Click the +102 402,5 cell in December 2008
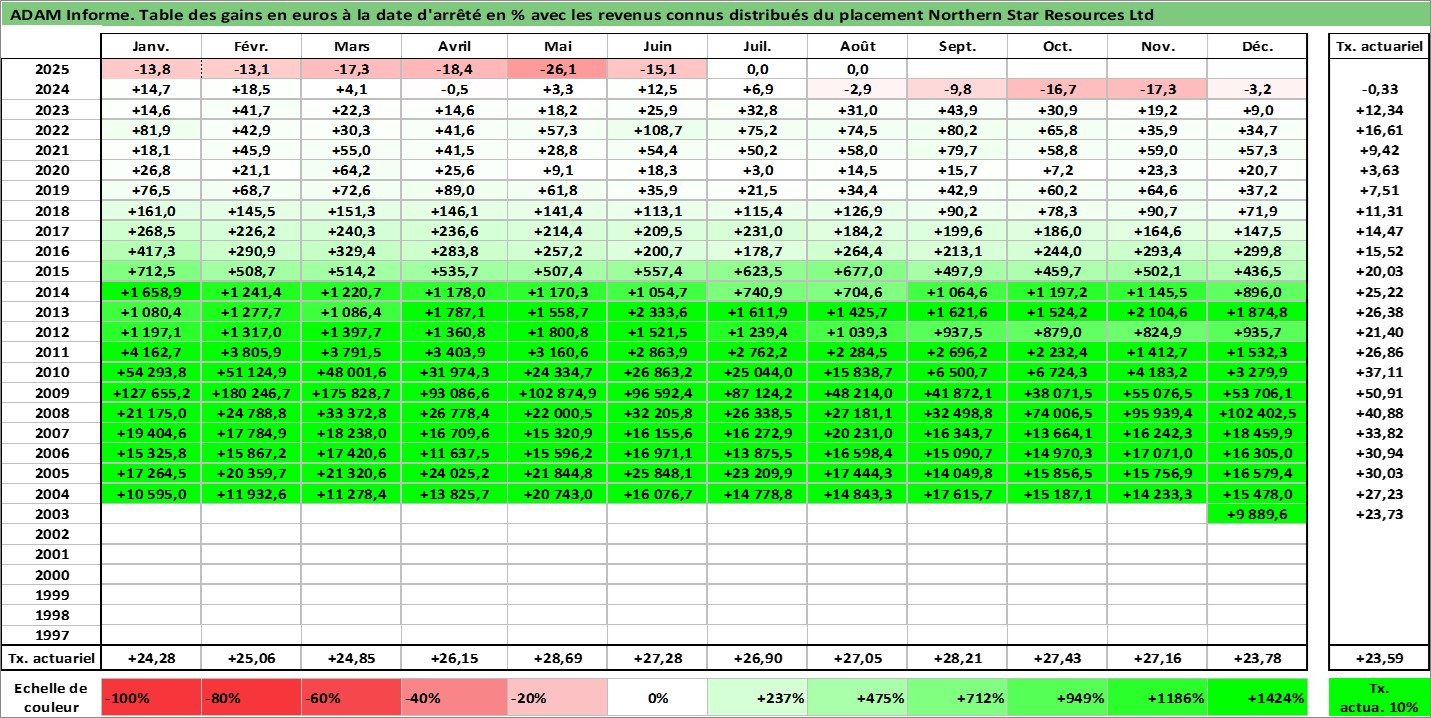Image resolution: width=1431 pixels, height=718 pixels. (1258, 413)
